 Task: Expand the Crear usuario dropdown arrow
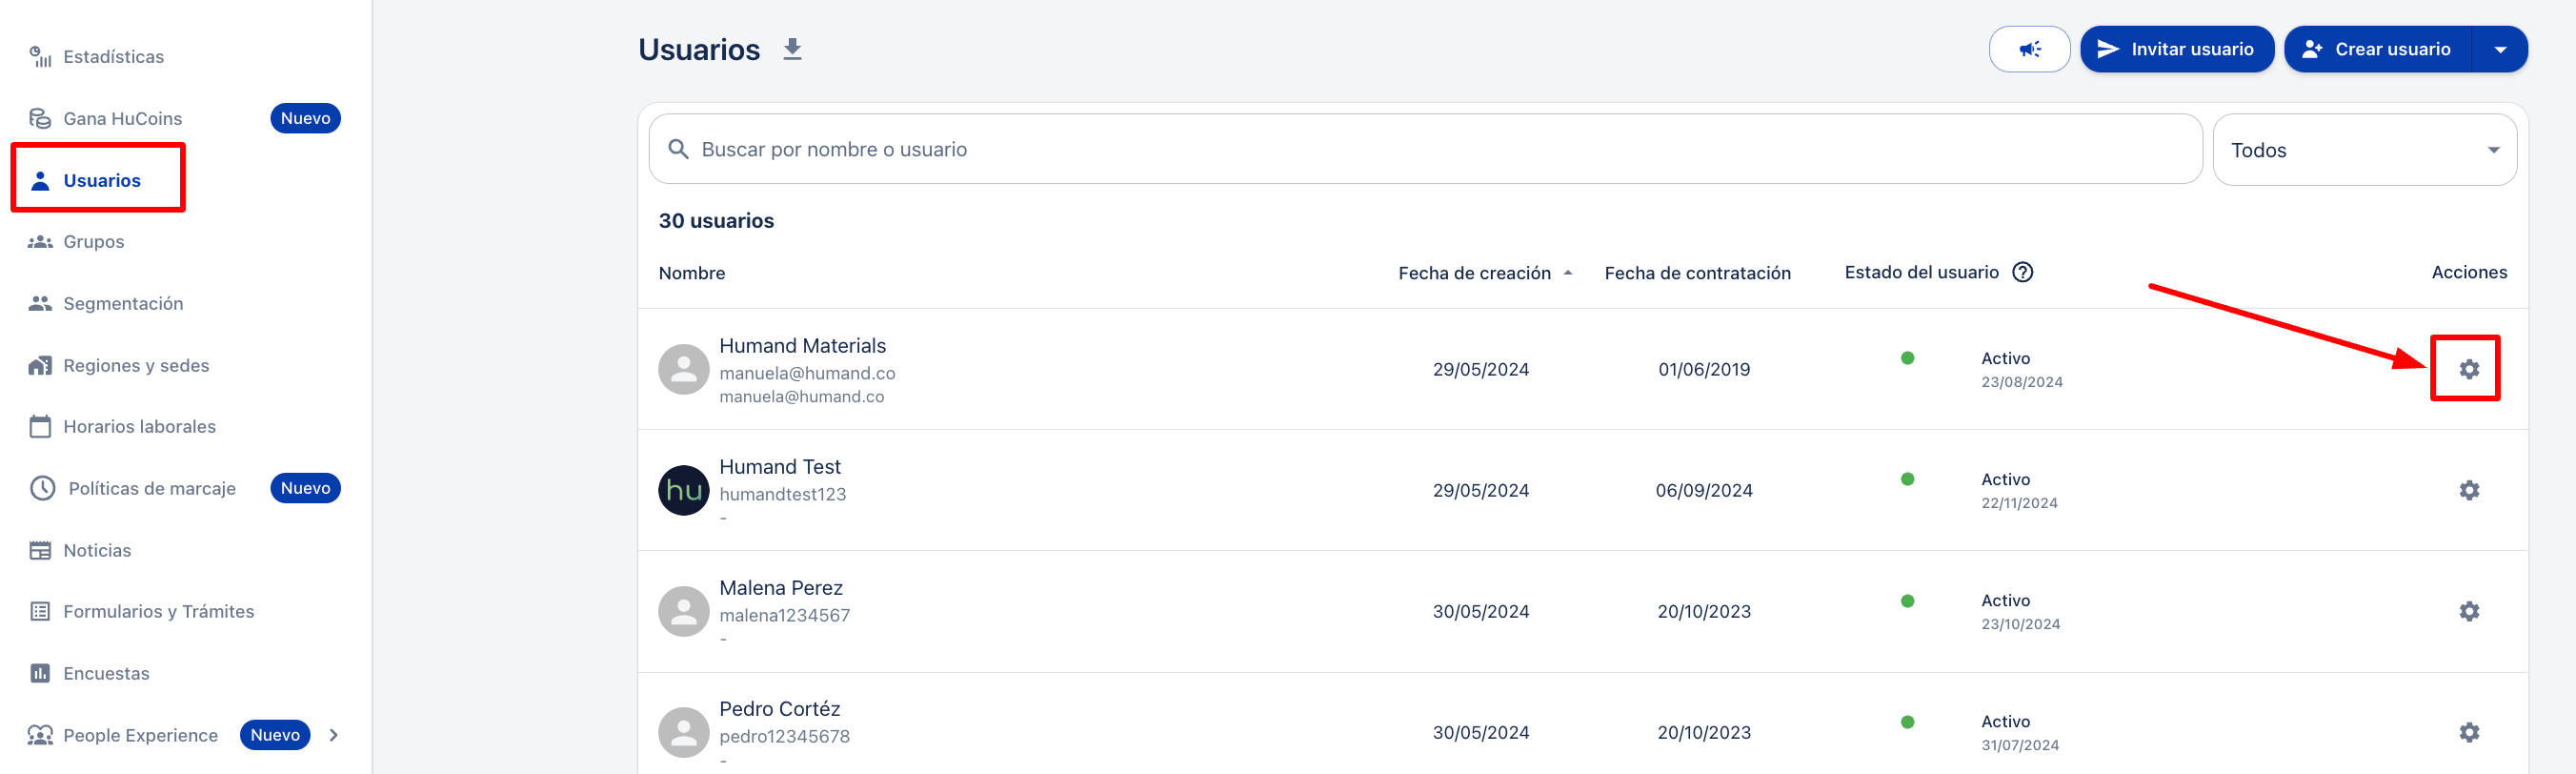[x=2499, y=49]
